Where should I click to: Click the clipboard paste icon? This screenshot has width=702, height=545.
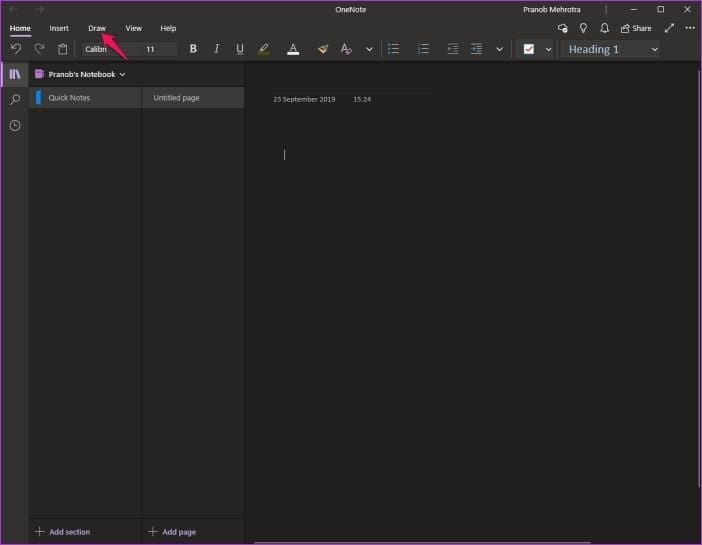pos(63,49)
